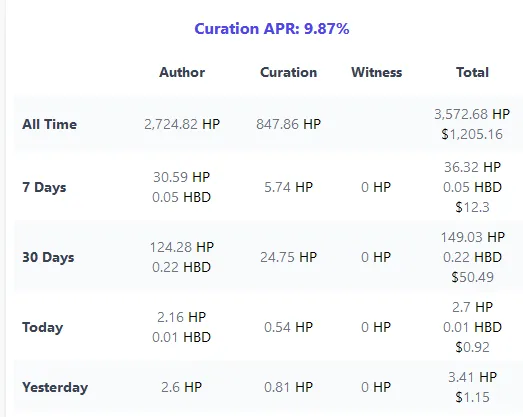The height and width of the screenshot is (417, 523).
Task: Select the 2,724.82 HP author value
Action: point(182,124)
